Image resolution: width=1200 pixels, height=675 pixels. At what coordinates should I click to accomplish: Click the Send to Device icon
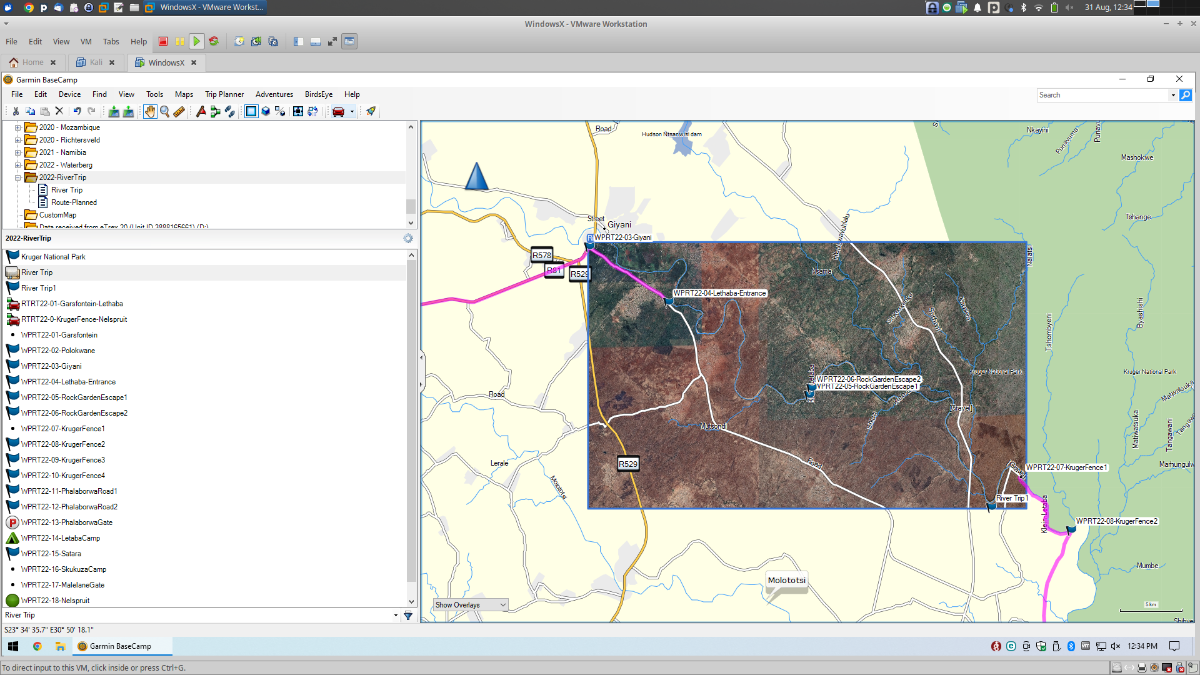(114, 111)
